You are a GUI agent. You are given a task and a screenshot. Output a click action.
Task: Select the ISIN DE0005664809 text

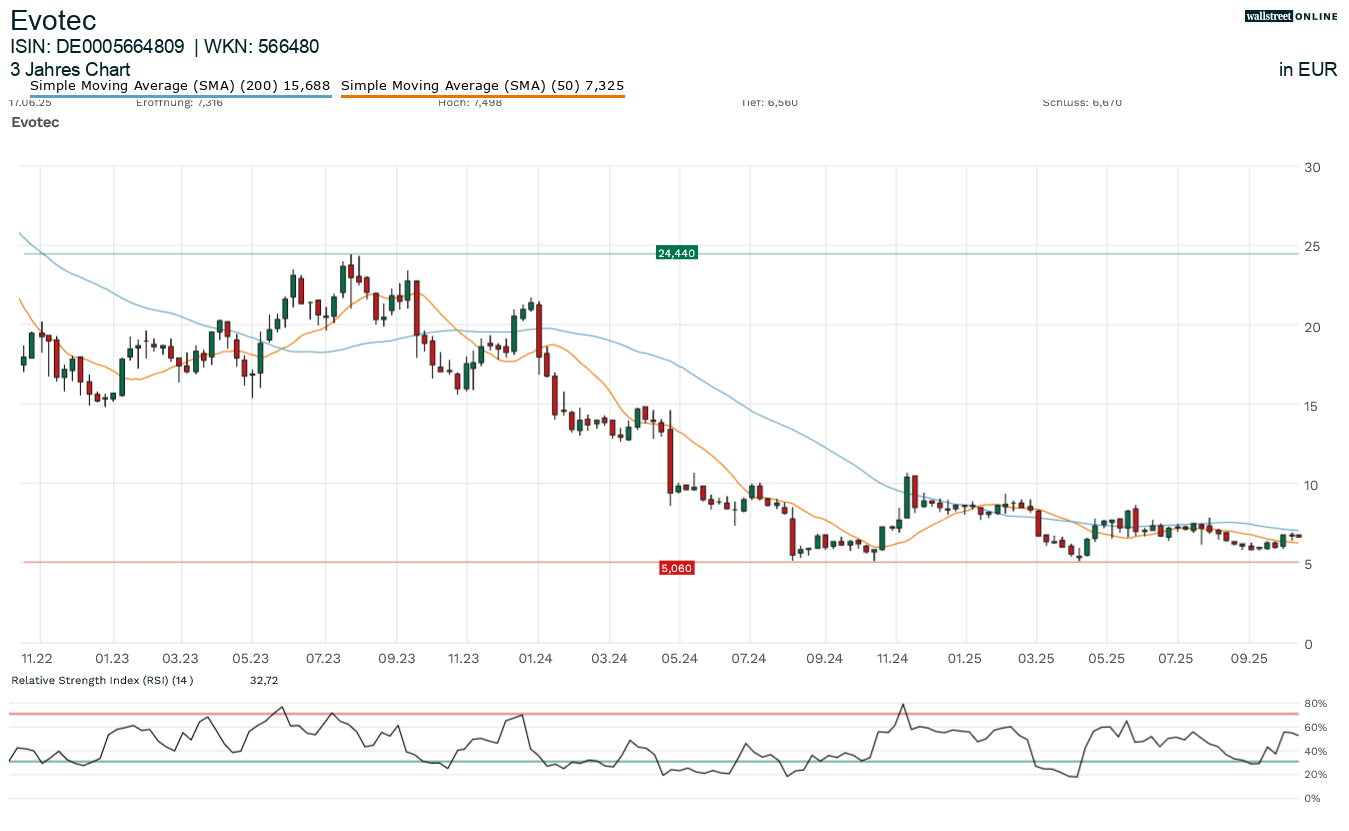click(97, 46)
